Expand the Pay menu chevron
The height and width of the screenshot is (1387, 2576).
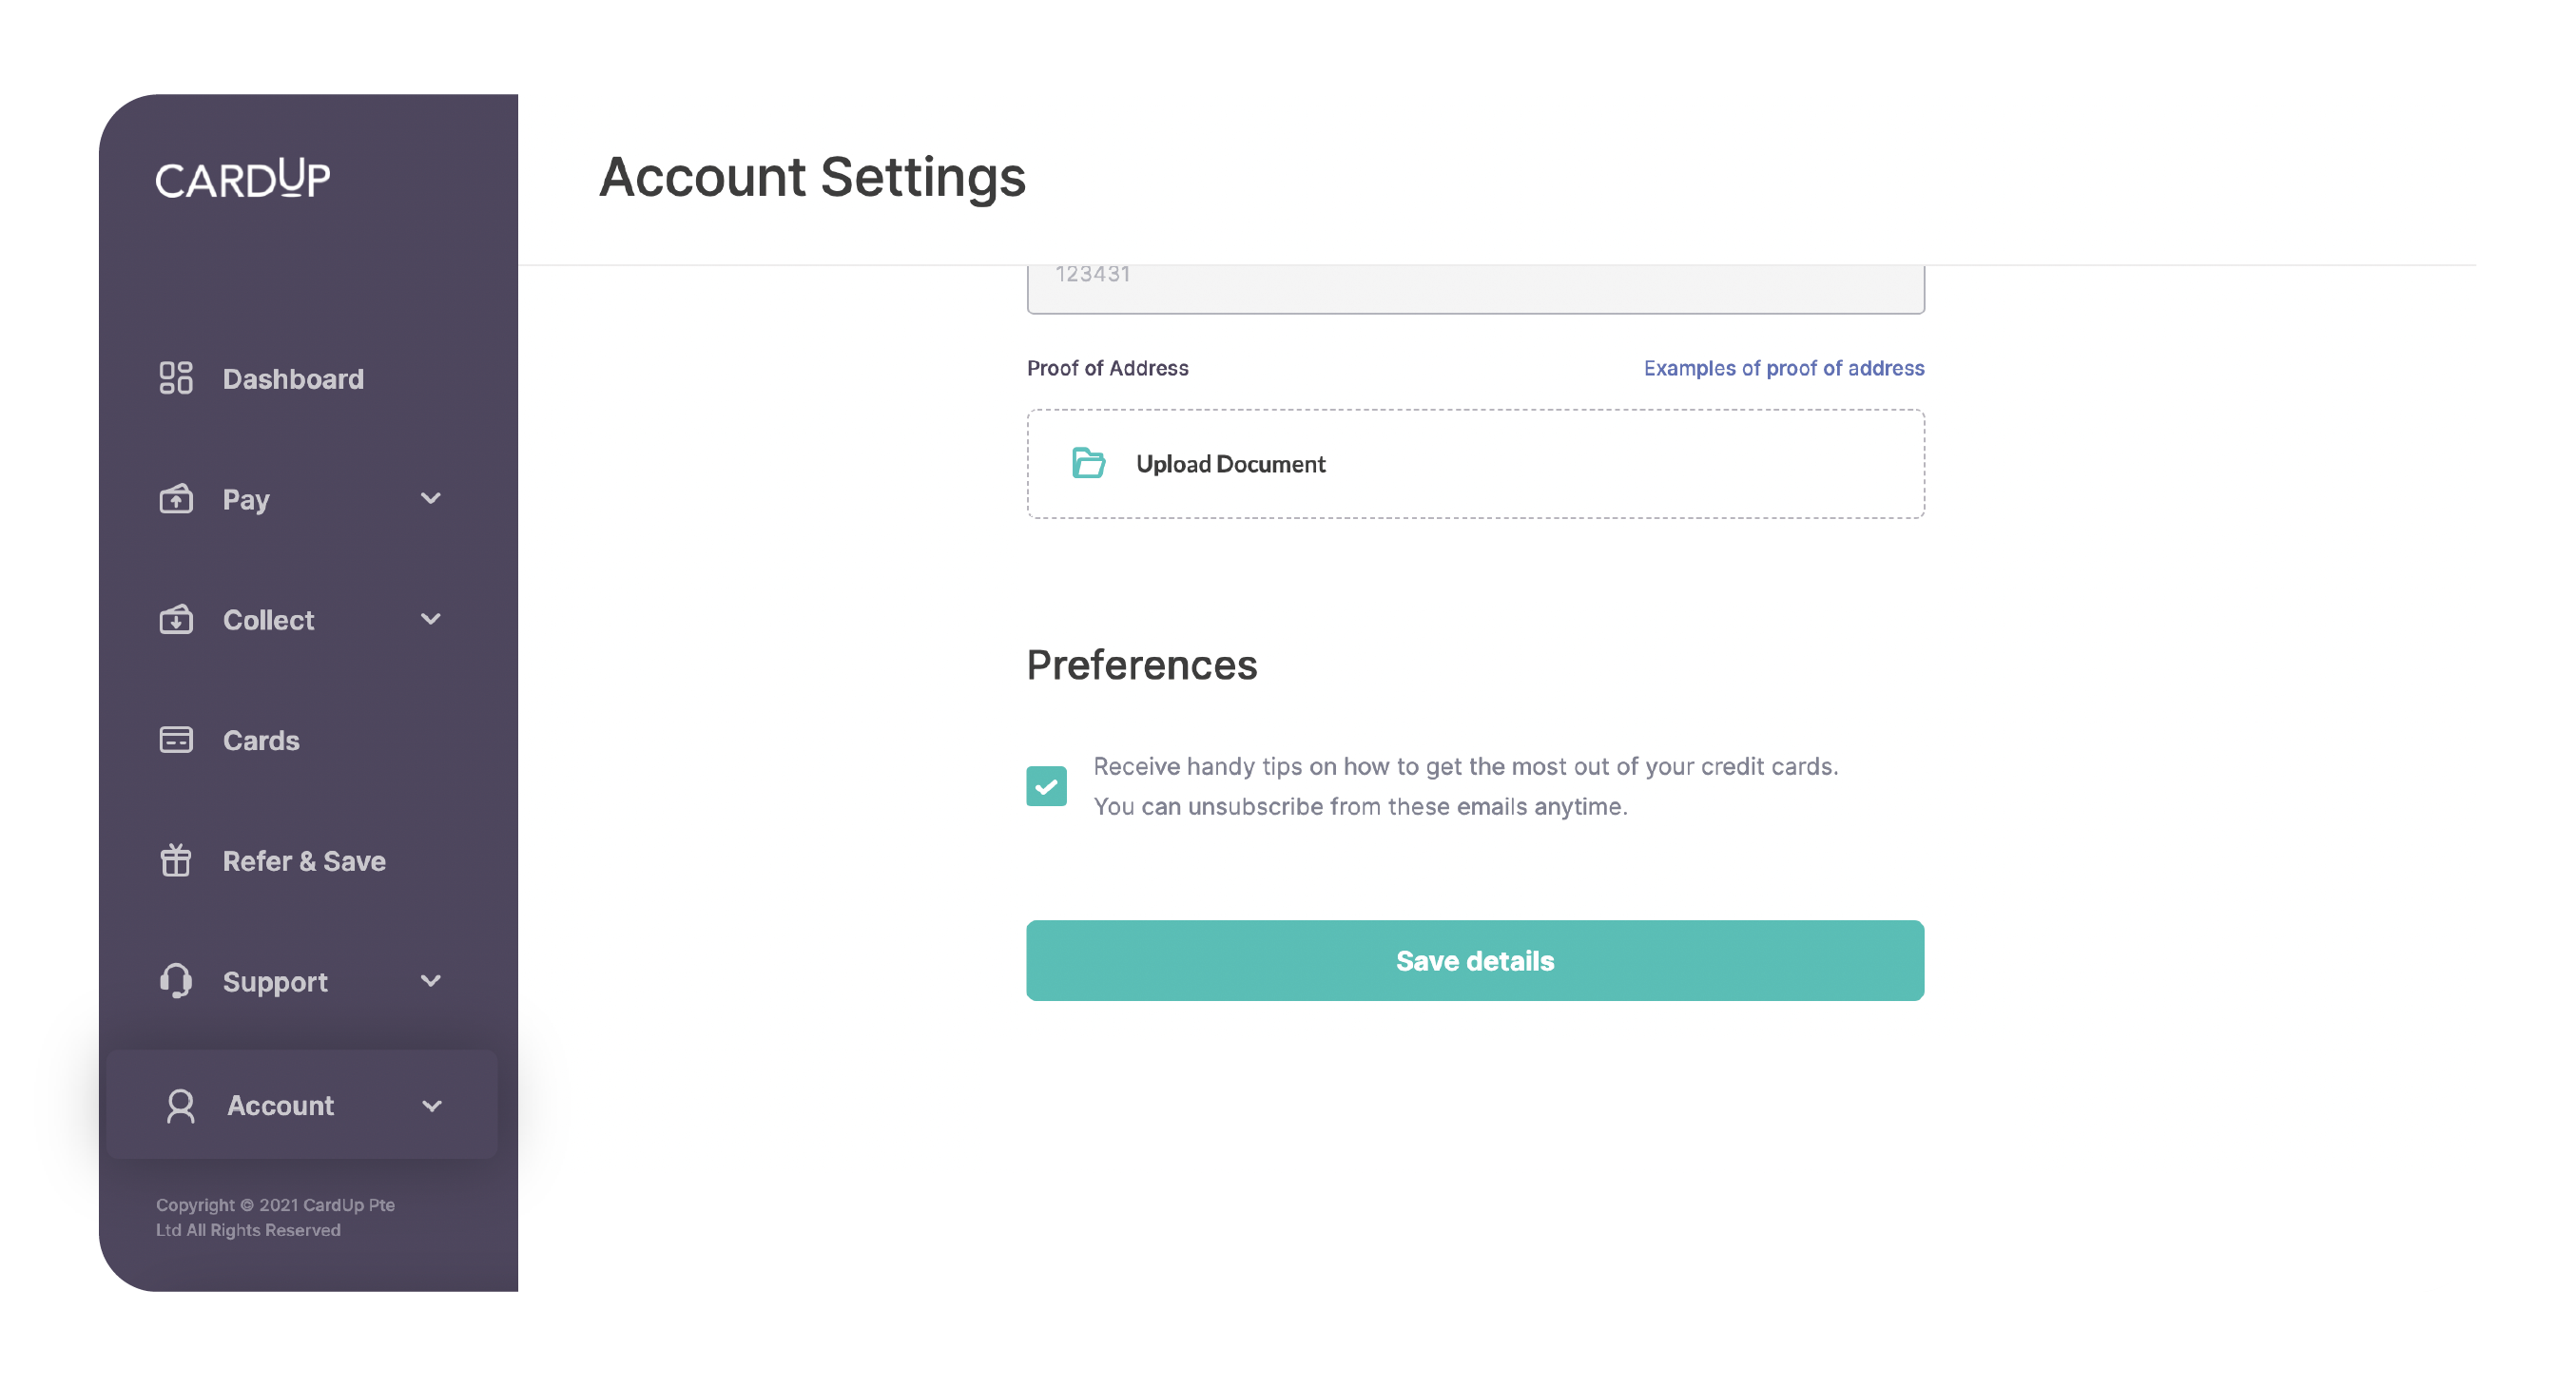click(431, 498)
